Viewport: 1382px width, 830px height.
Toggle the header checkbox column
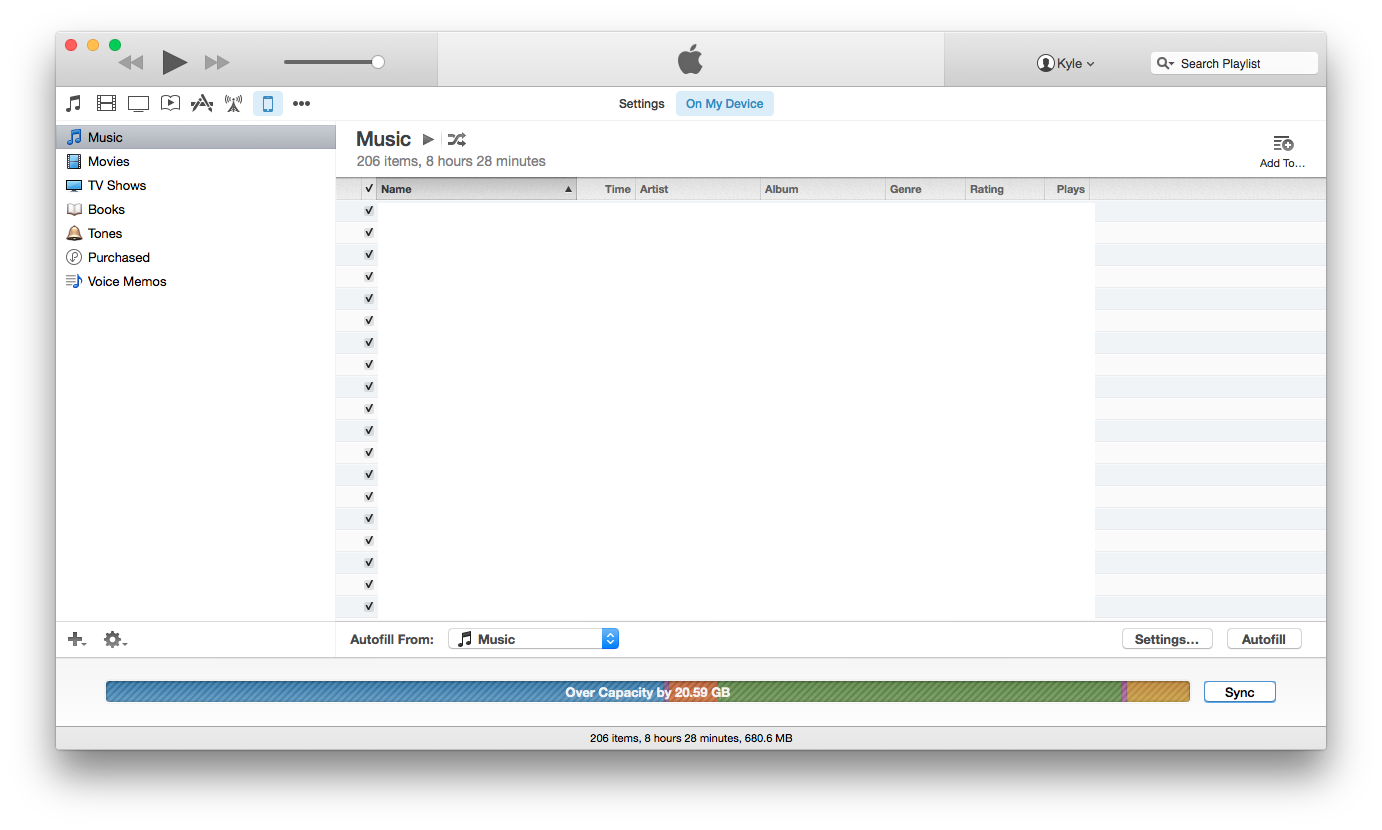tap(369, 189)
